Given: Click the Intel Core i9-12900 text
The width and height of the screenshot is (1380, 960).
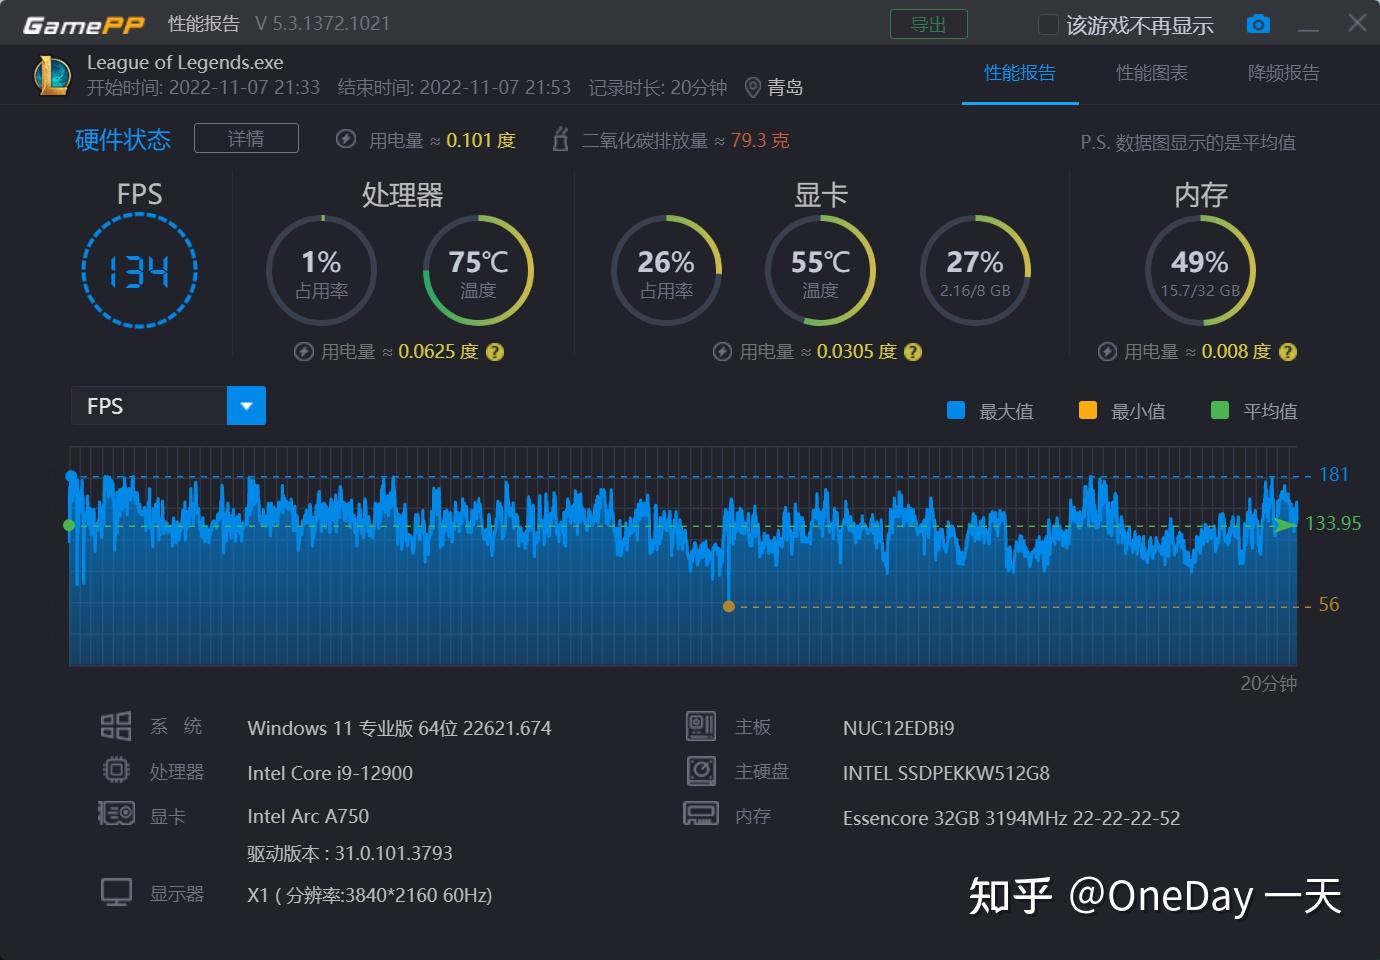Looking at the screenshot, I should (330, 773).
